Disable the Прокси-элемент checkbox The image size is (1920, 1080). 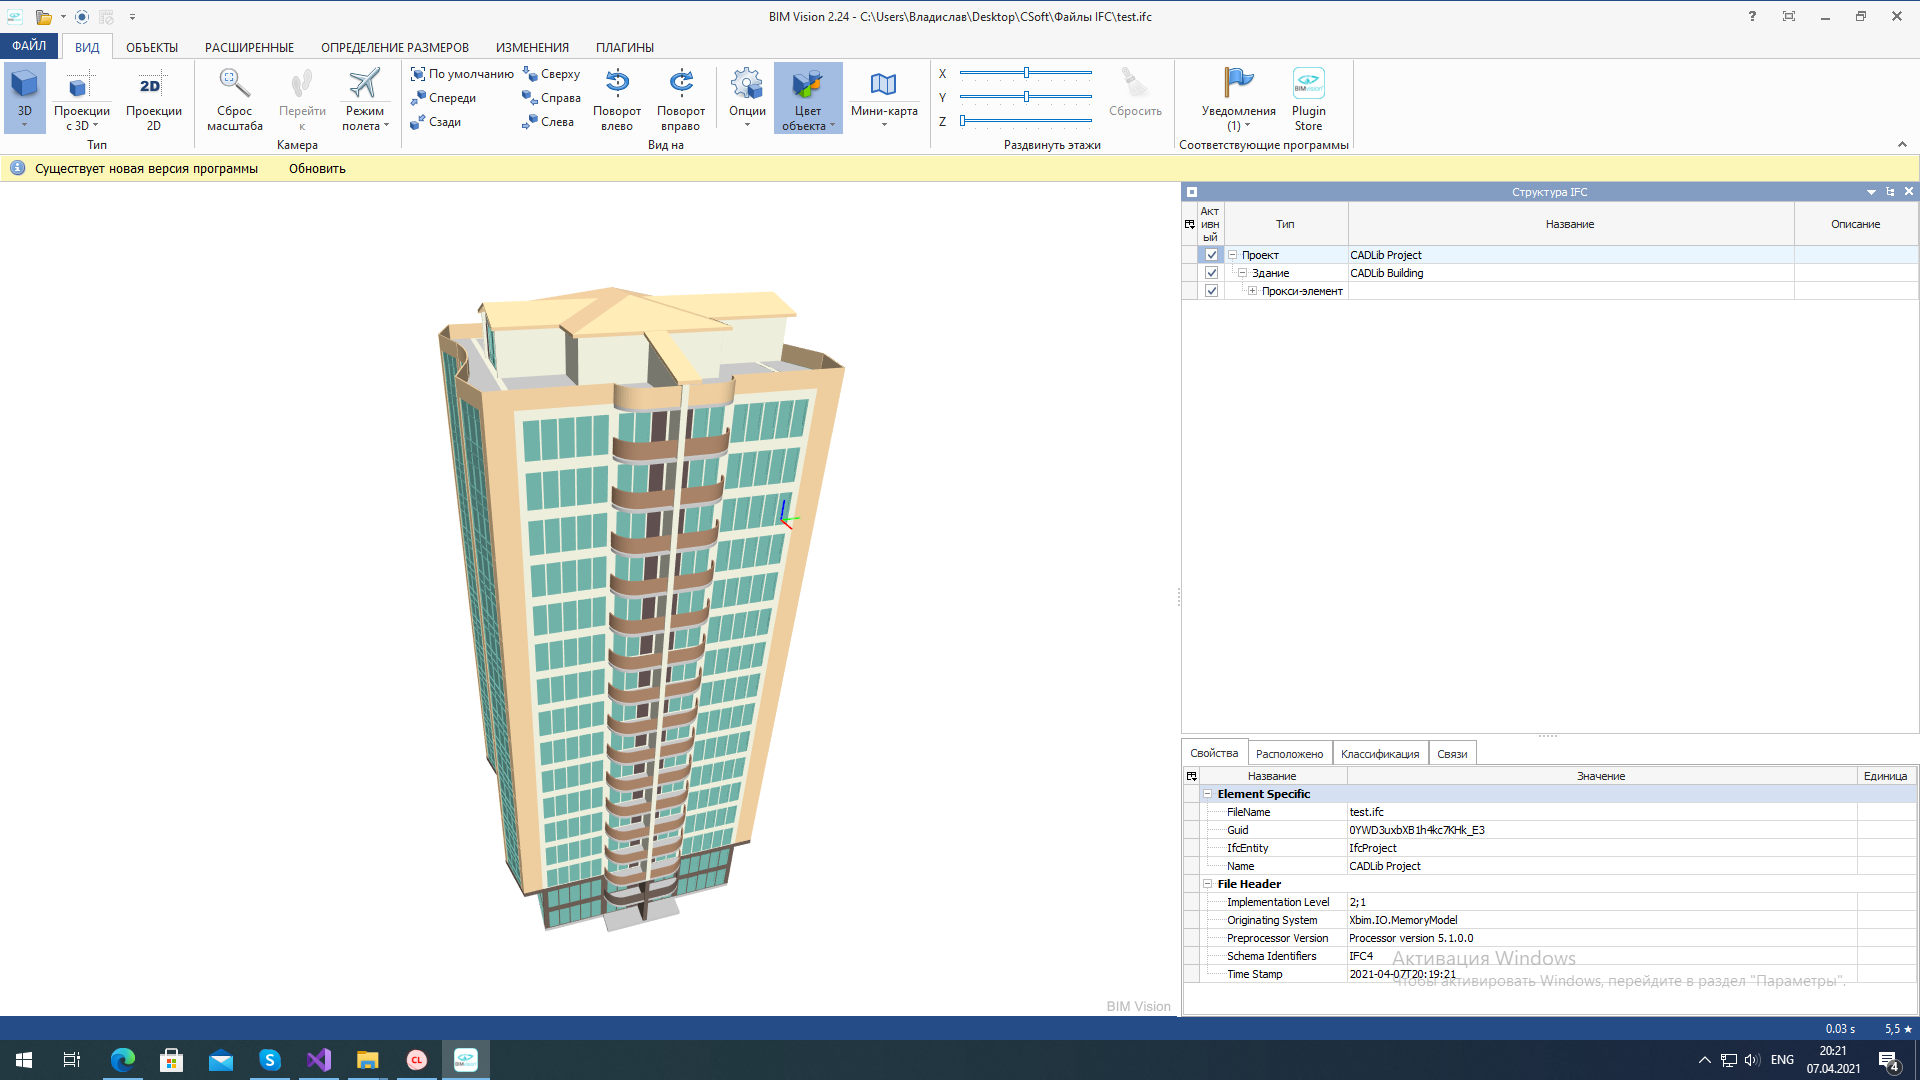1212,290
